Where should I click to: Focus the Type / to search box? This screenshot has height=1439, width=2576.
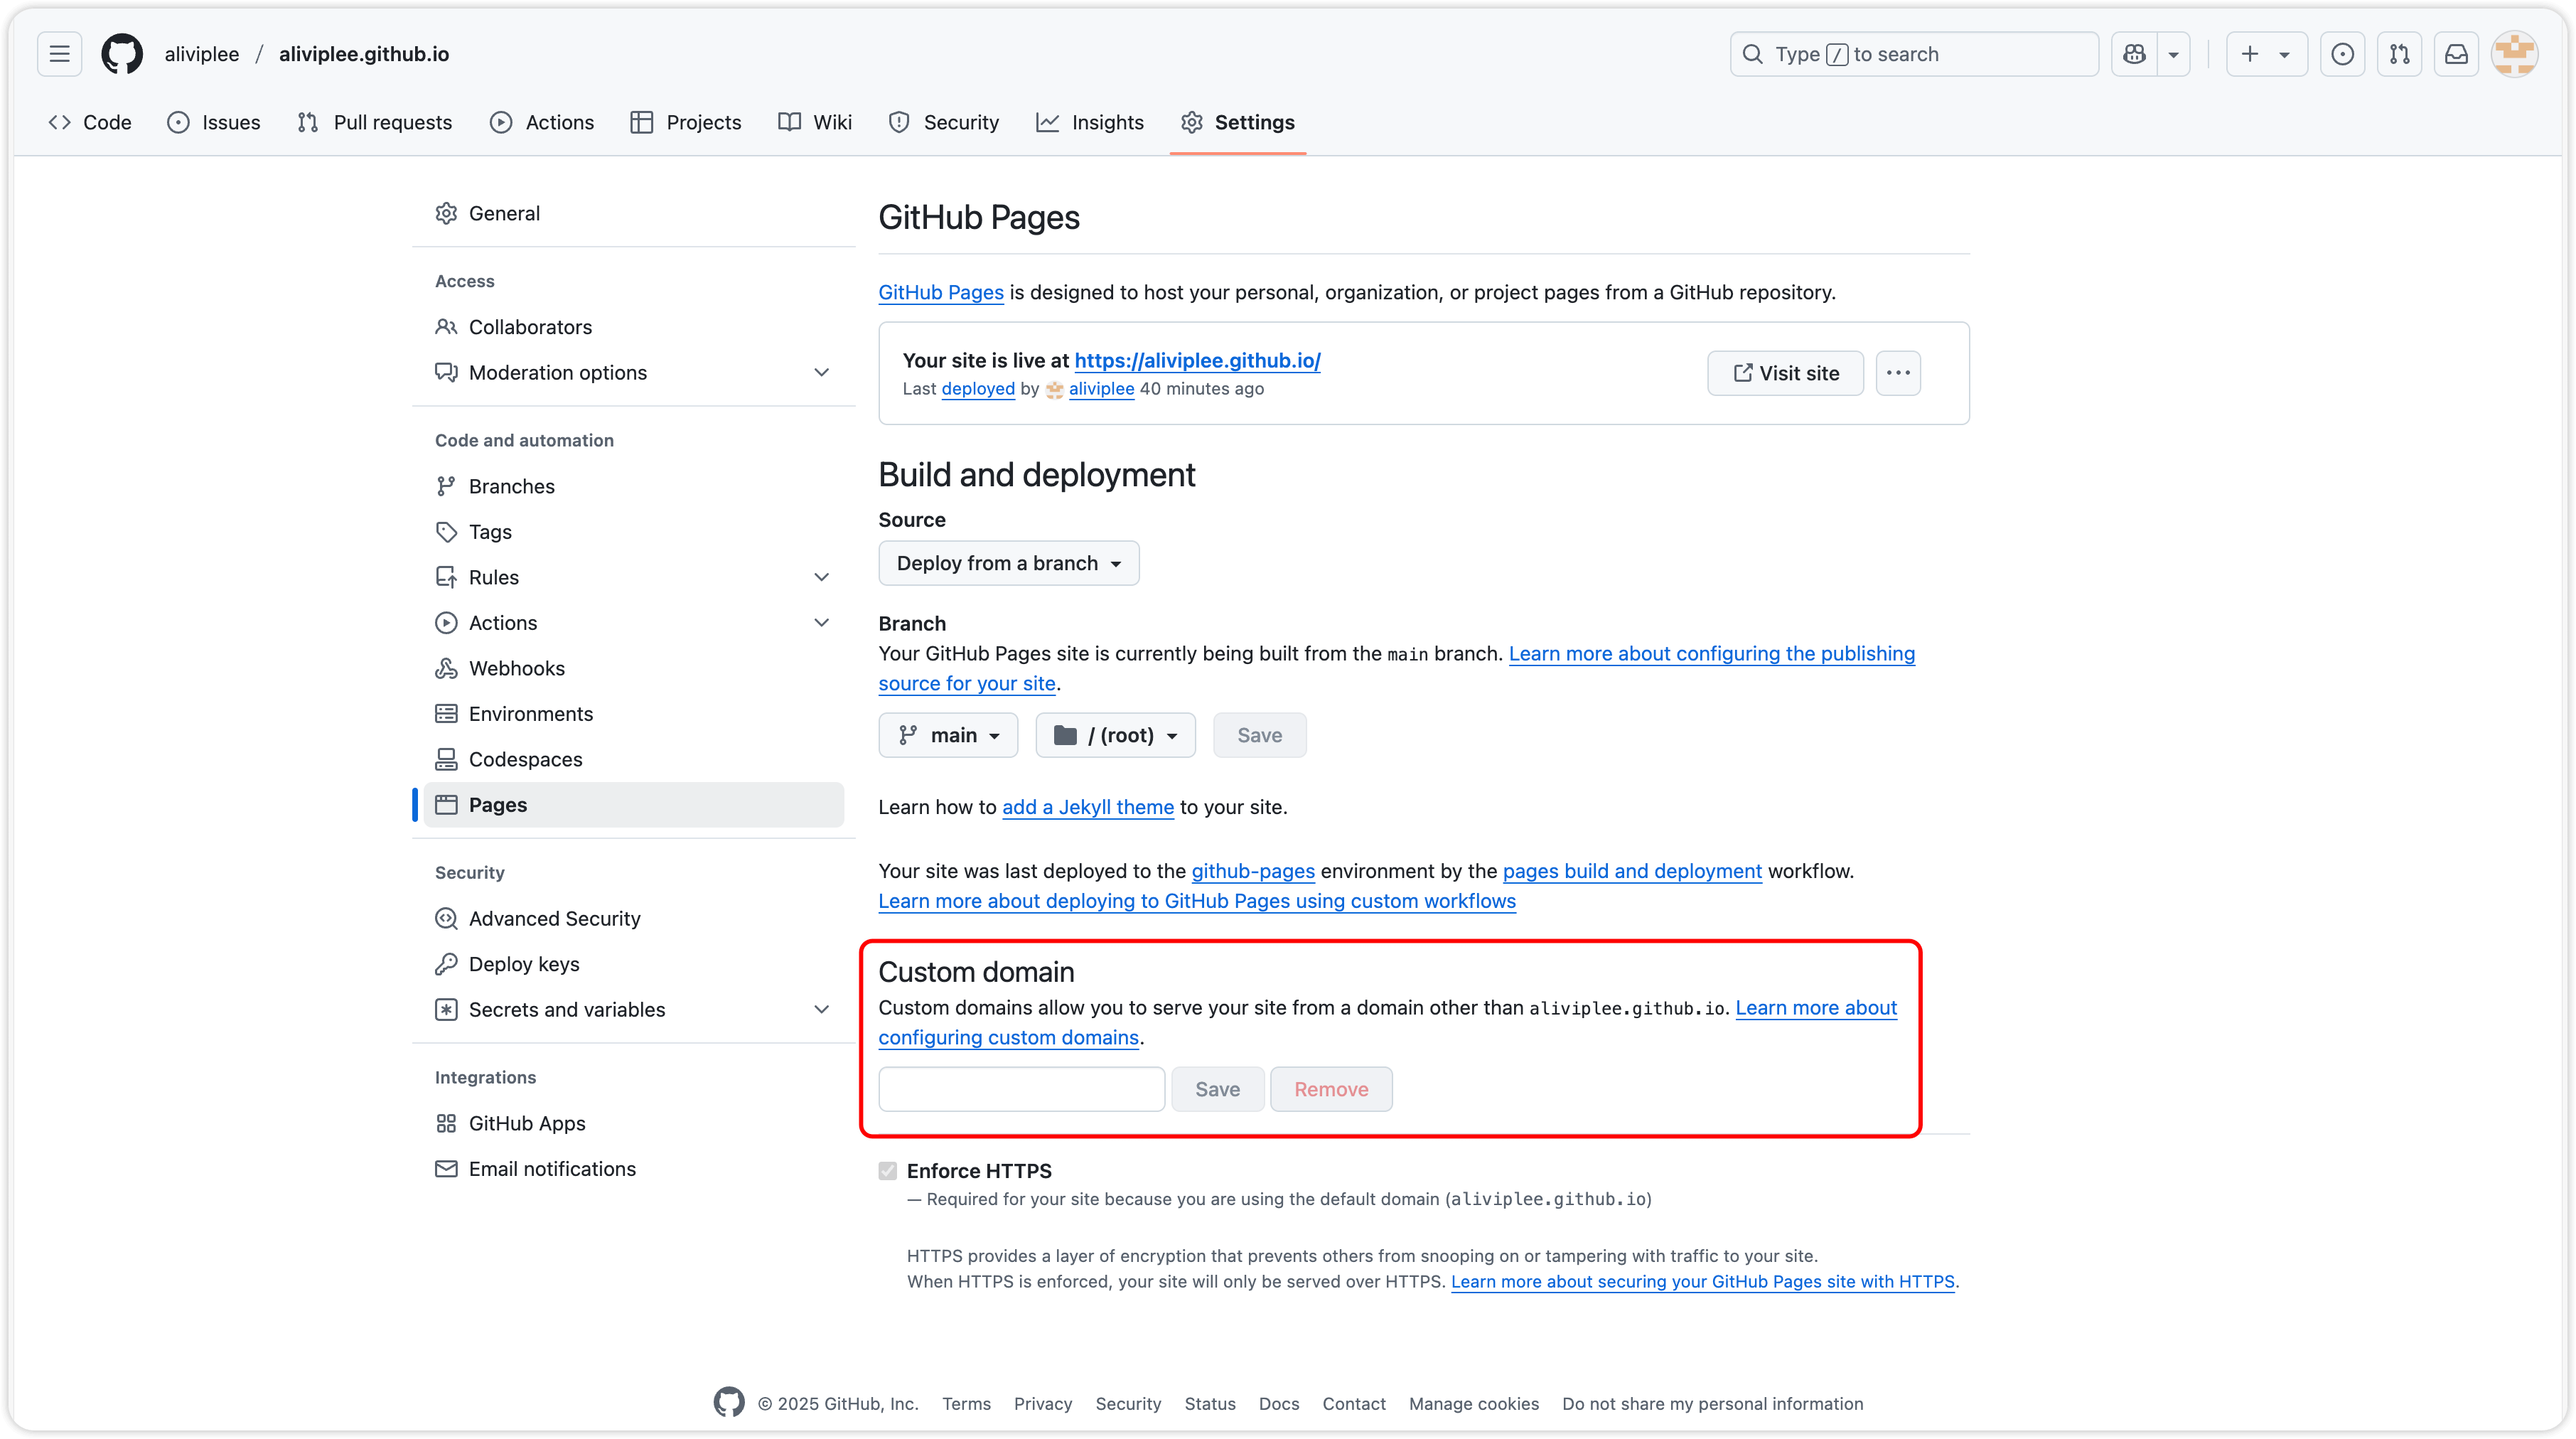[x=1913, y=54]
